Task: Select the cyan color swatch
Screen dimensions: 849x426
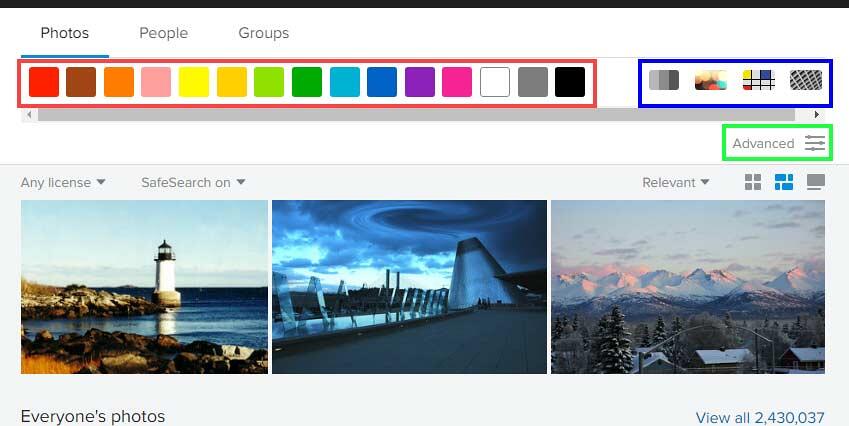Action: pos(345,82)
